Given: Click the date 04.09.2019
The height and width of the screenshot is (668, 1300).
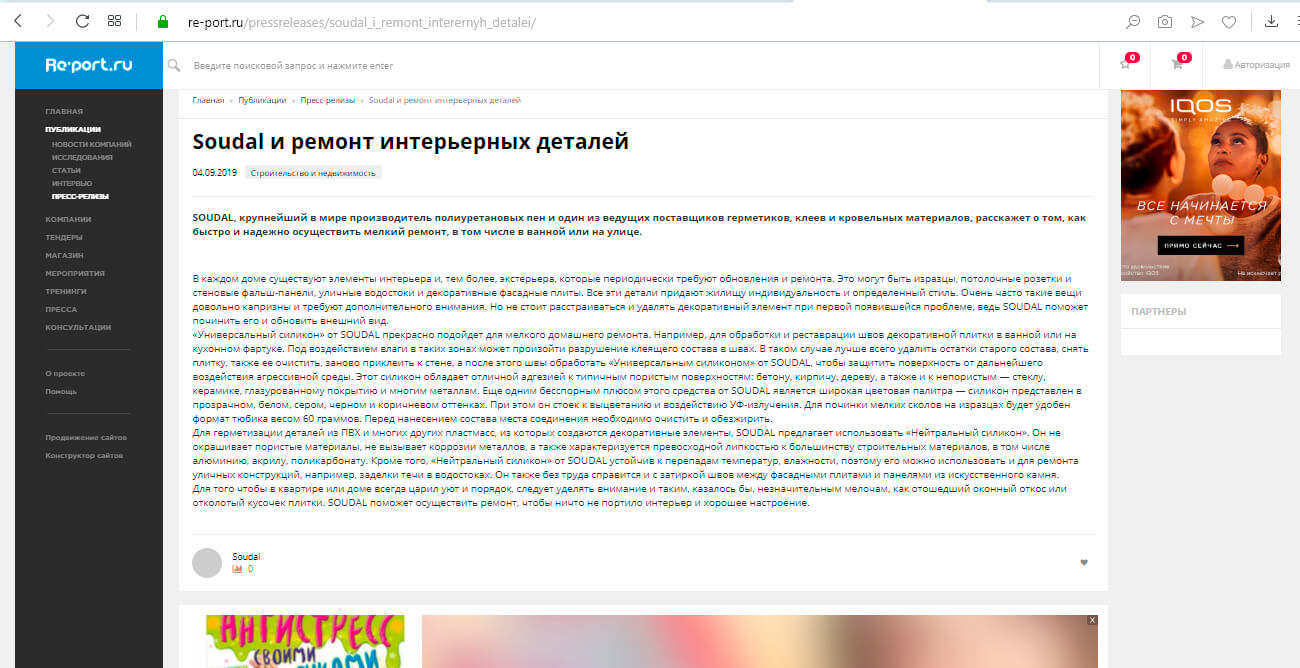Looking at the screenshot, I should pyautogui.click(x=215, y=173).
